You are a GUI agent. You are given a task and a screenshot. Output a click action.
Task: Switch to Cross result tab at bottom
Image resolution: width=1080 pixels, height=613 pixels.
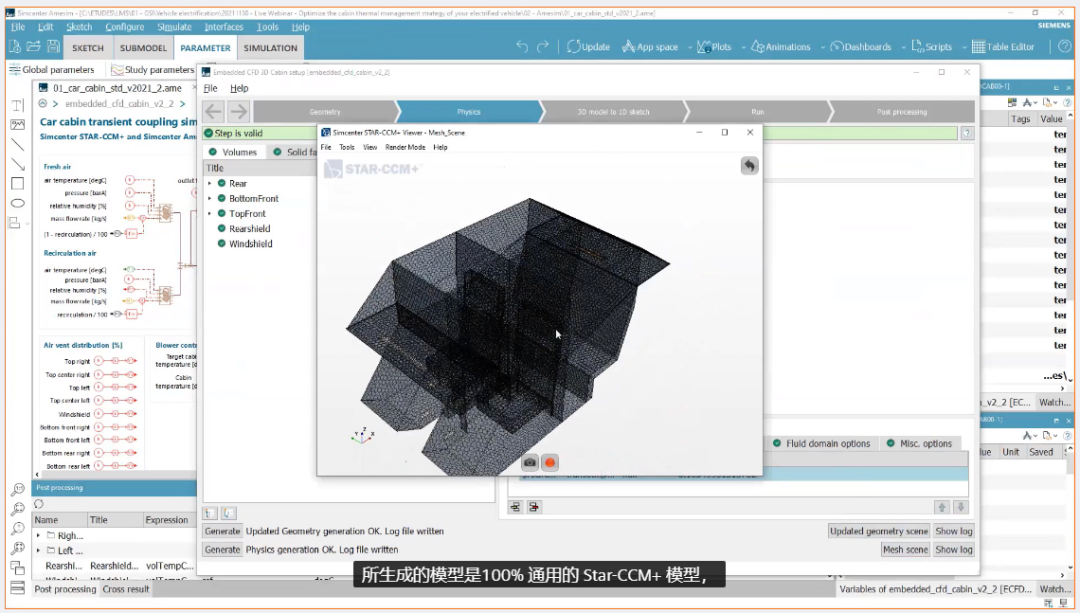point(125,590)
